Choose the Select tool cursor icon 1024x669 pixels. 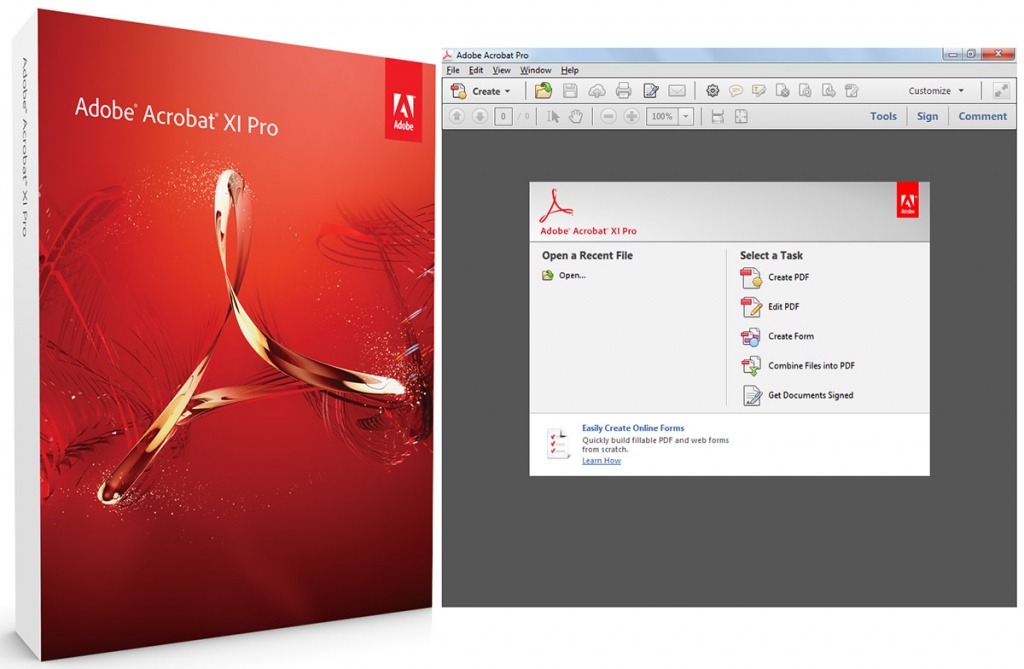pos(553,116)
